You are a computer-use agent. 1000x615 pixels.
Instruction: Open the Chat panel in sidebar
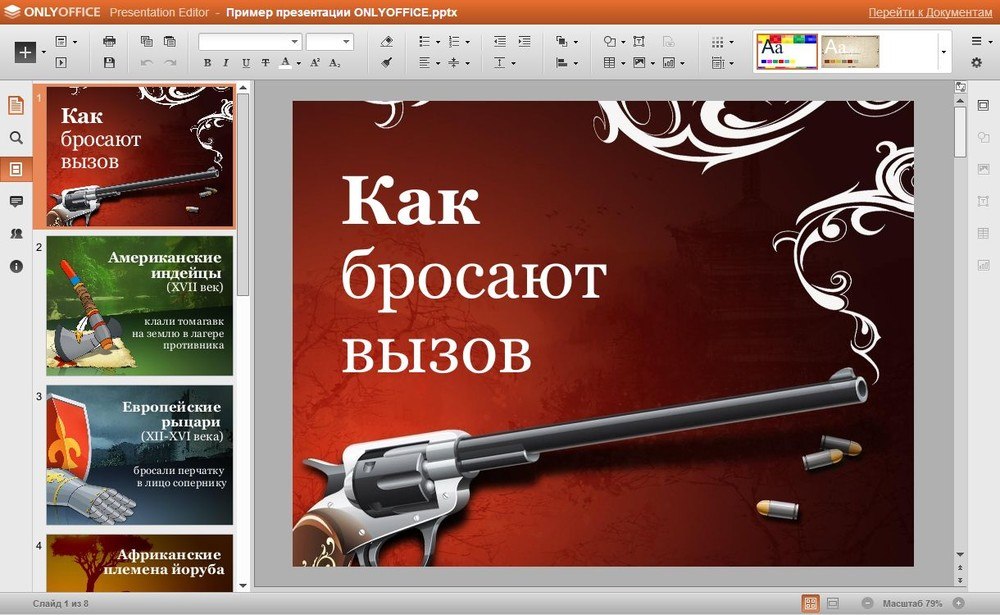pyautogui.click(x=16, y=233)
